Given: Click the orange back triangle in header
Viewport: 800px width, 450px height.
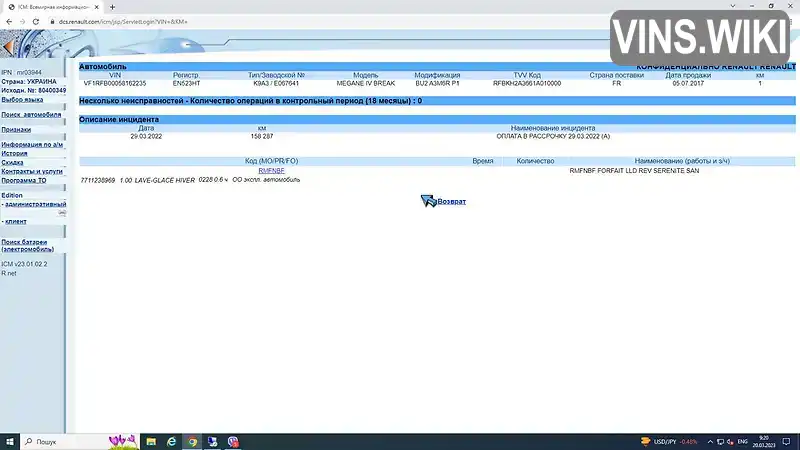Looking at the screenshot, I should pos(7,47).
